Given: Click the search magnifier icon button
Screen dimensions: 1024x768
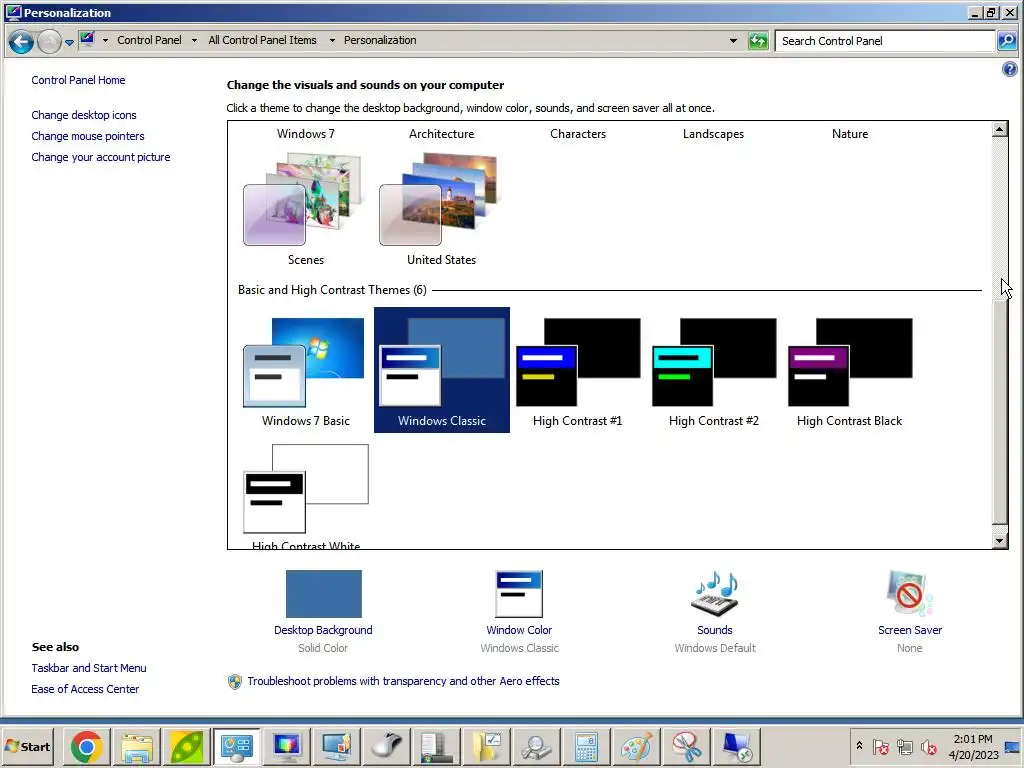Looking at the screenshot, I should coord(1007,41).
